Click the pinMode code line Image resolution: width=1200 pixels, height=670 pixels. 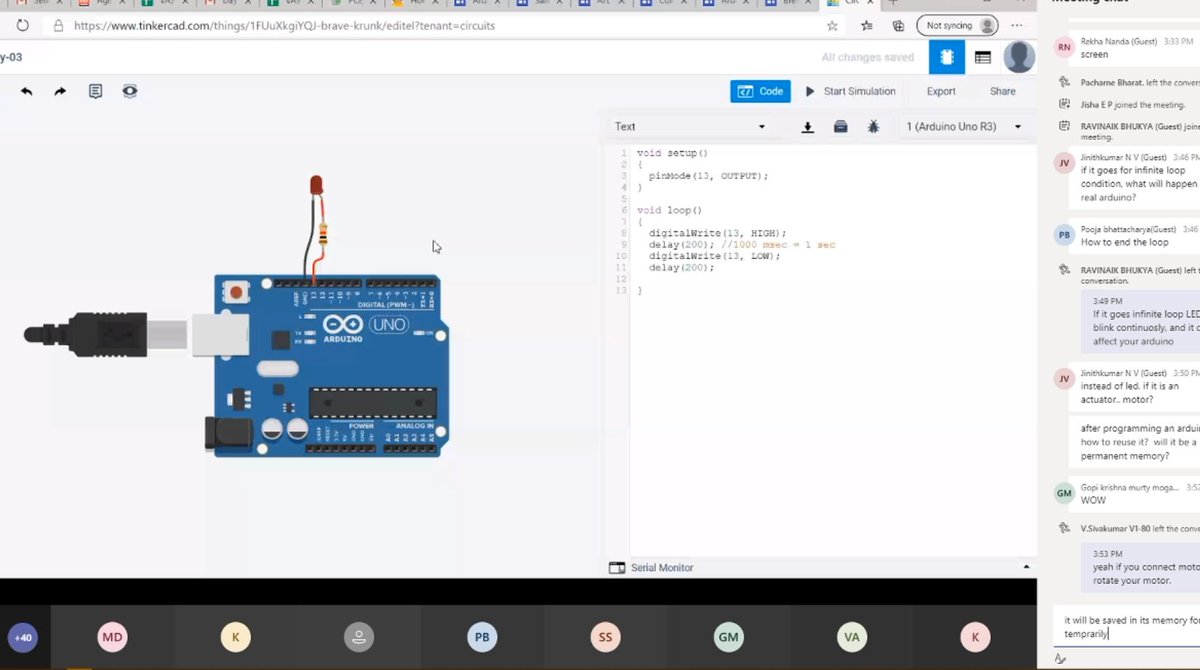coord(708,175)
